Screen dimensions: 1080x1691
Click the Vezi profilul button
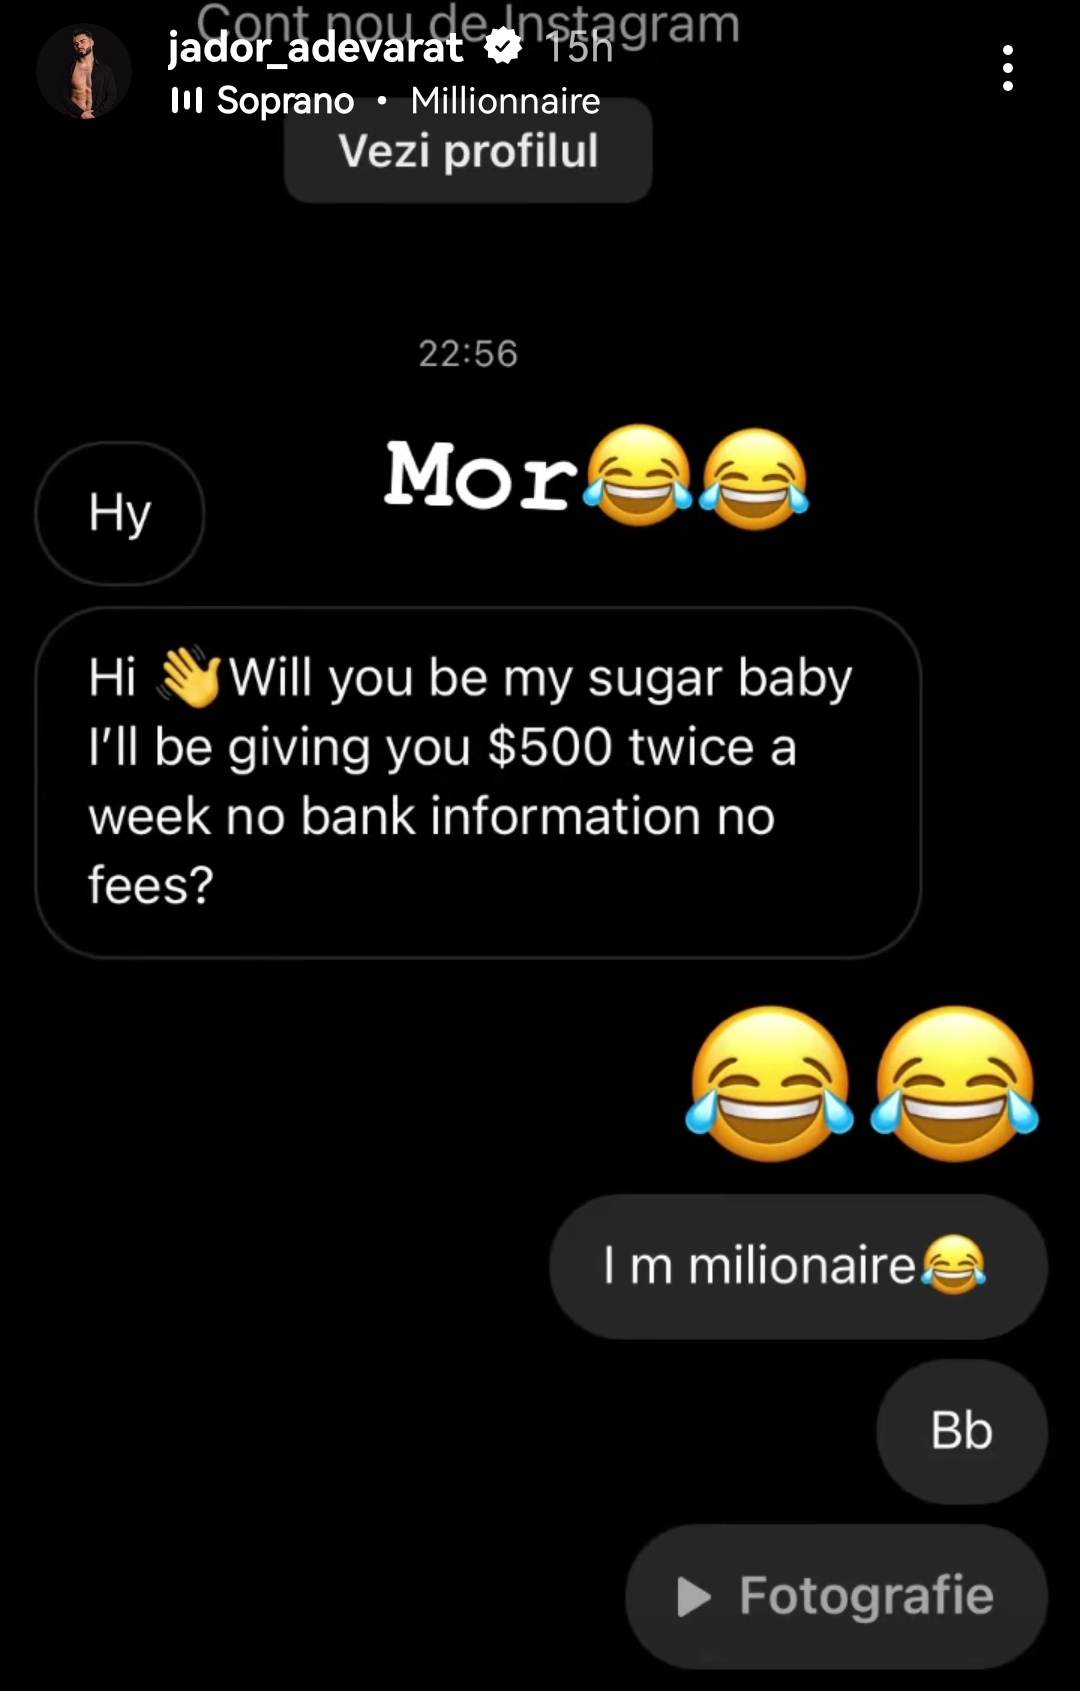click(468, 152)
